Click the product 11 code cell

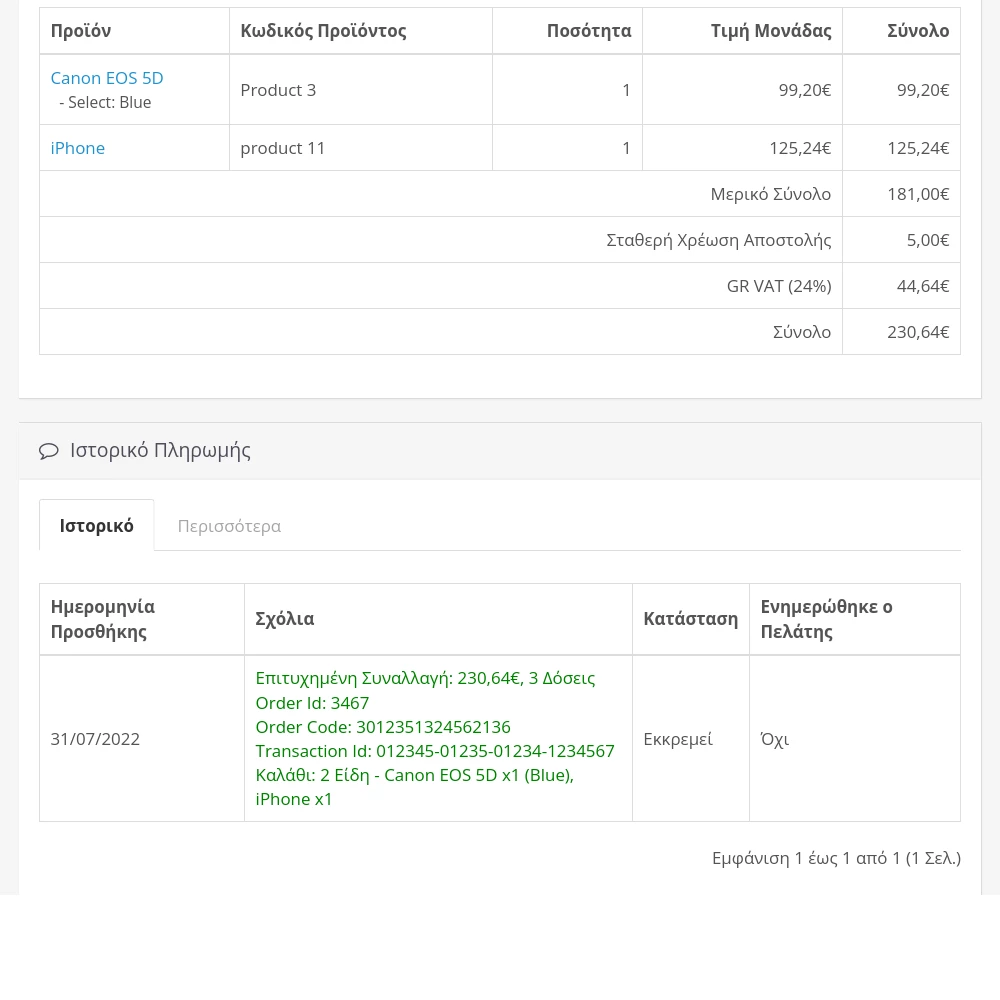283,148
